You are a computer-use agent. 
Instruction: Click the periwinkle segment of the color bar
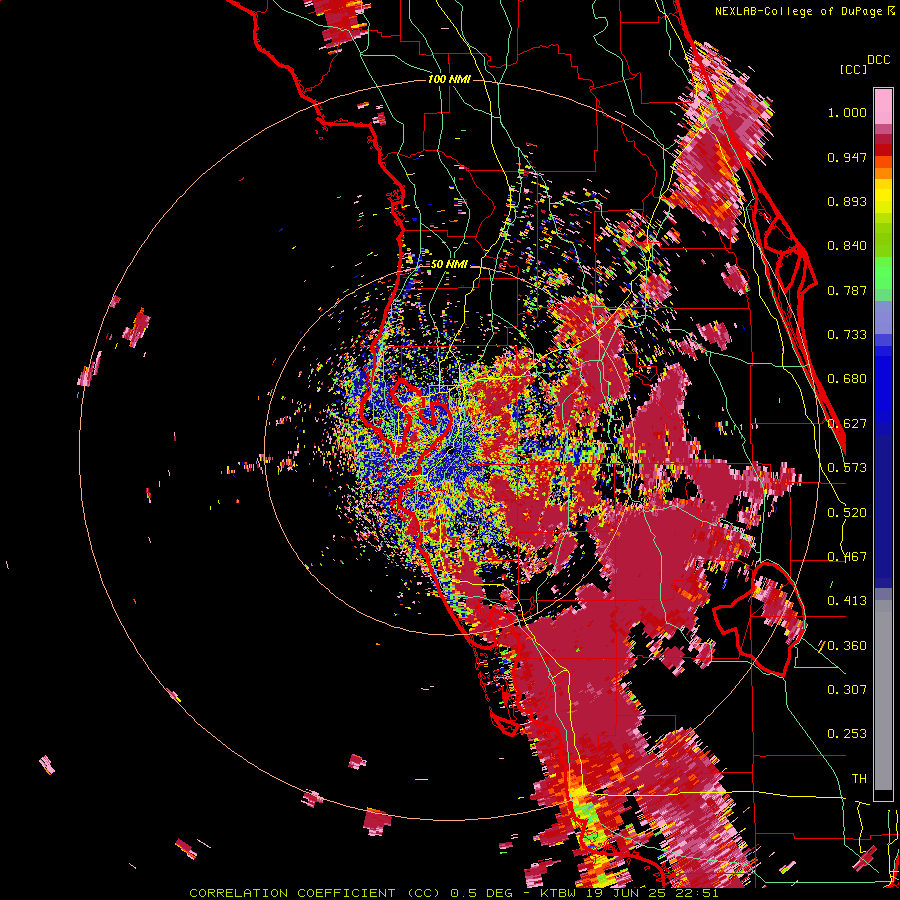pos(883,317)
